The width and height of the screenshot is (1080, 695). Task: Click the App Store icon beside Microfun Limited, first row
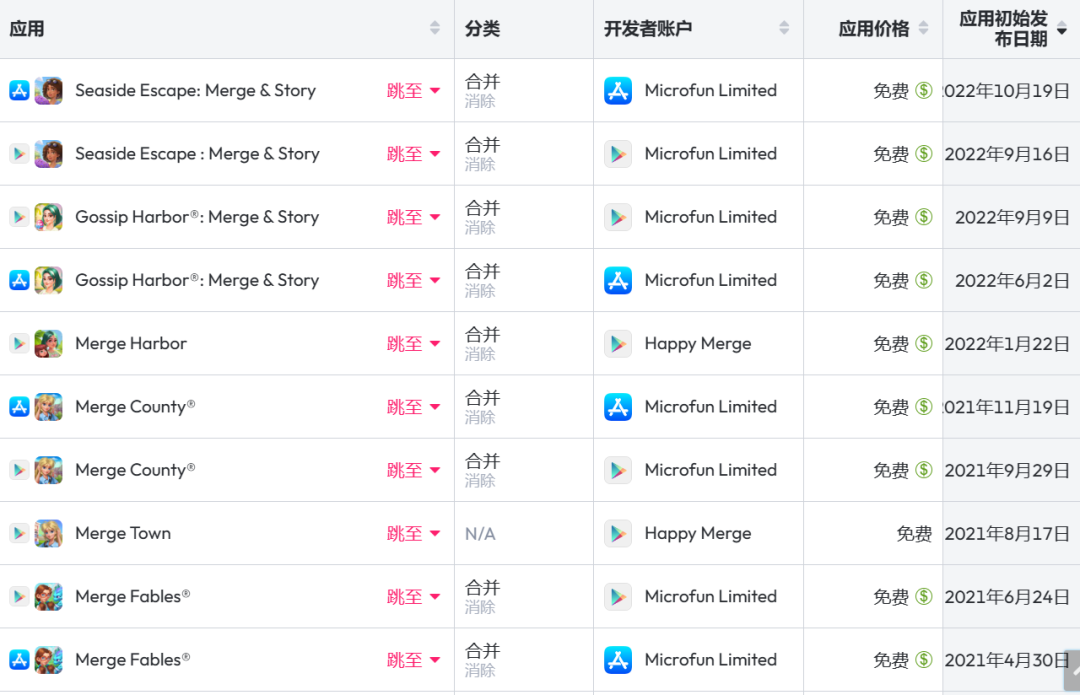(x=619, y=90)
